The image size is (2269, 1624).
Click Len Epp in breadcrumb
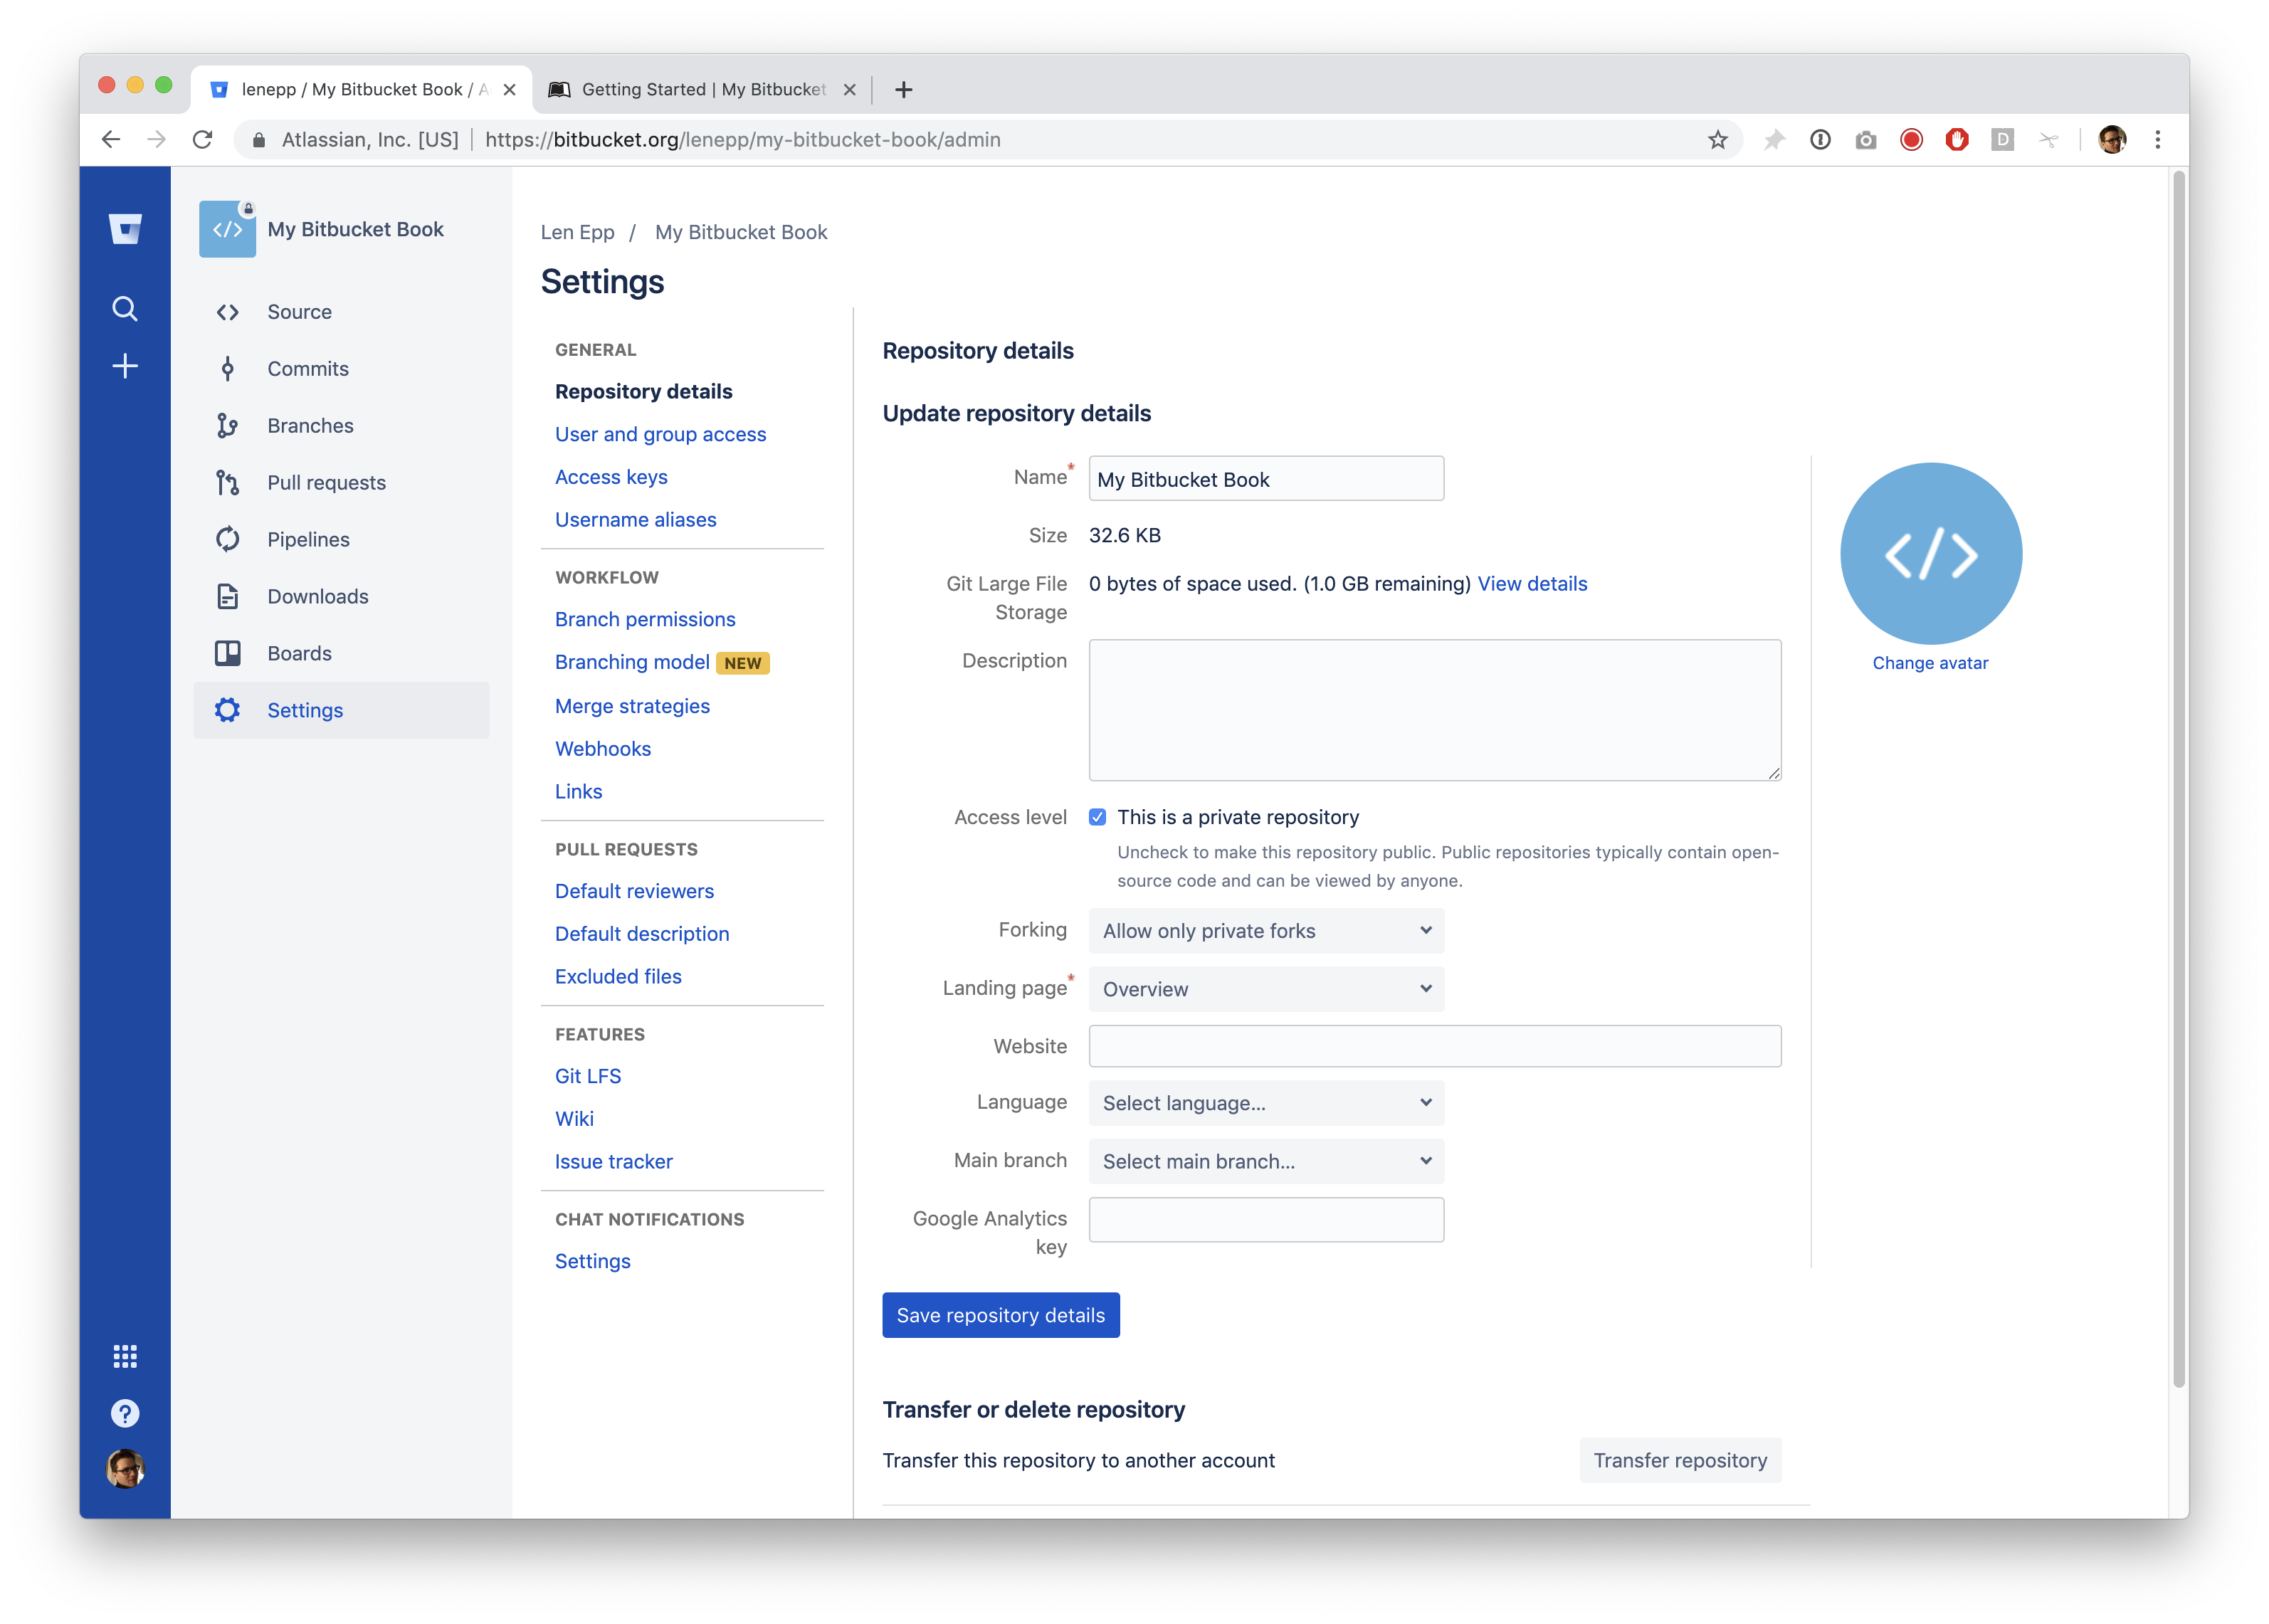pyautogui.click(x=577, y=232)
